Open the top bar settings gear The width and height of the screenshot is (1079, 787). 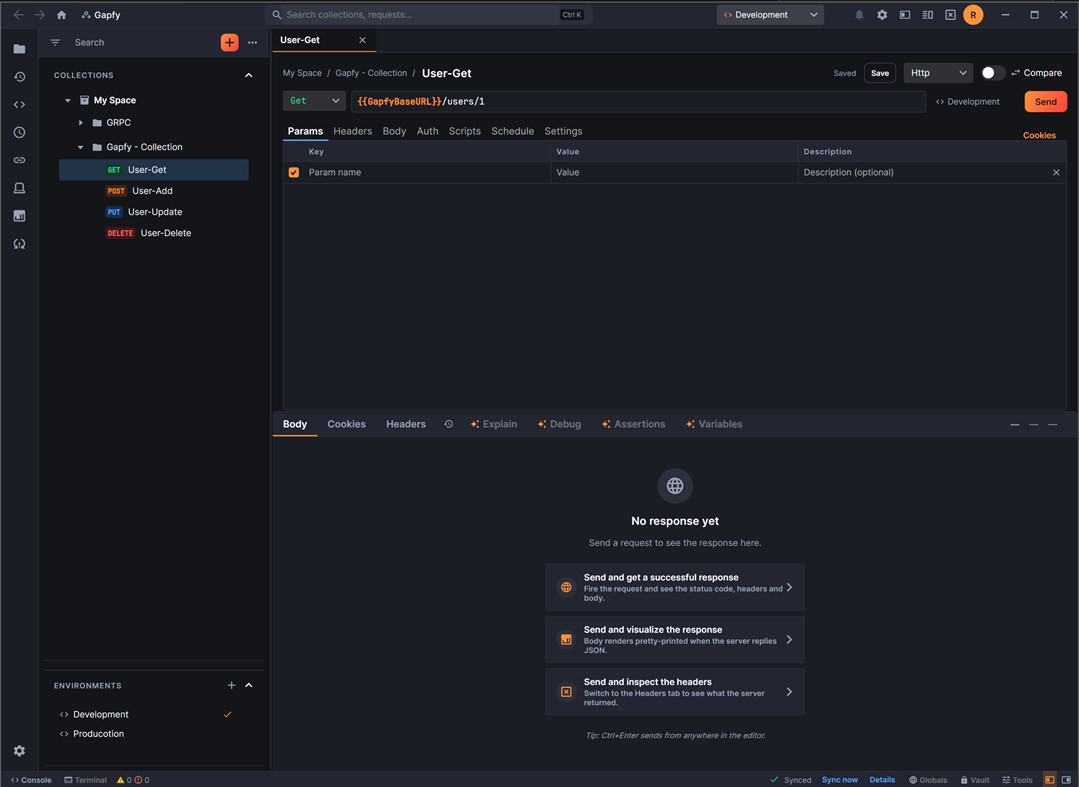[x=882, y=14]
